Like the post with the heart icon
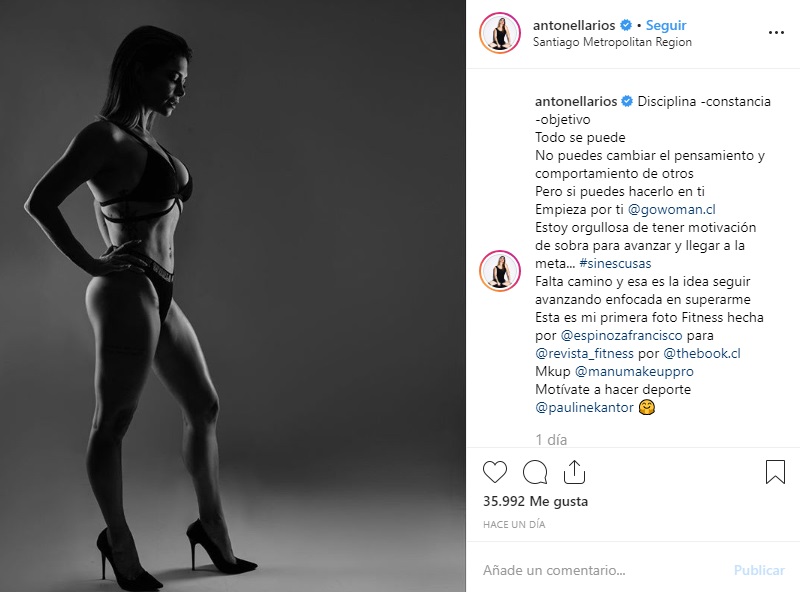The image size is (800, 592). 495,472
